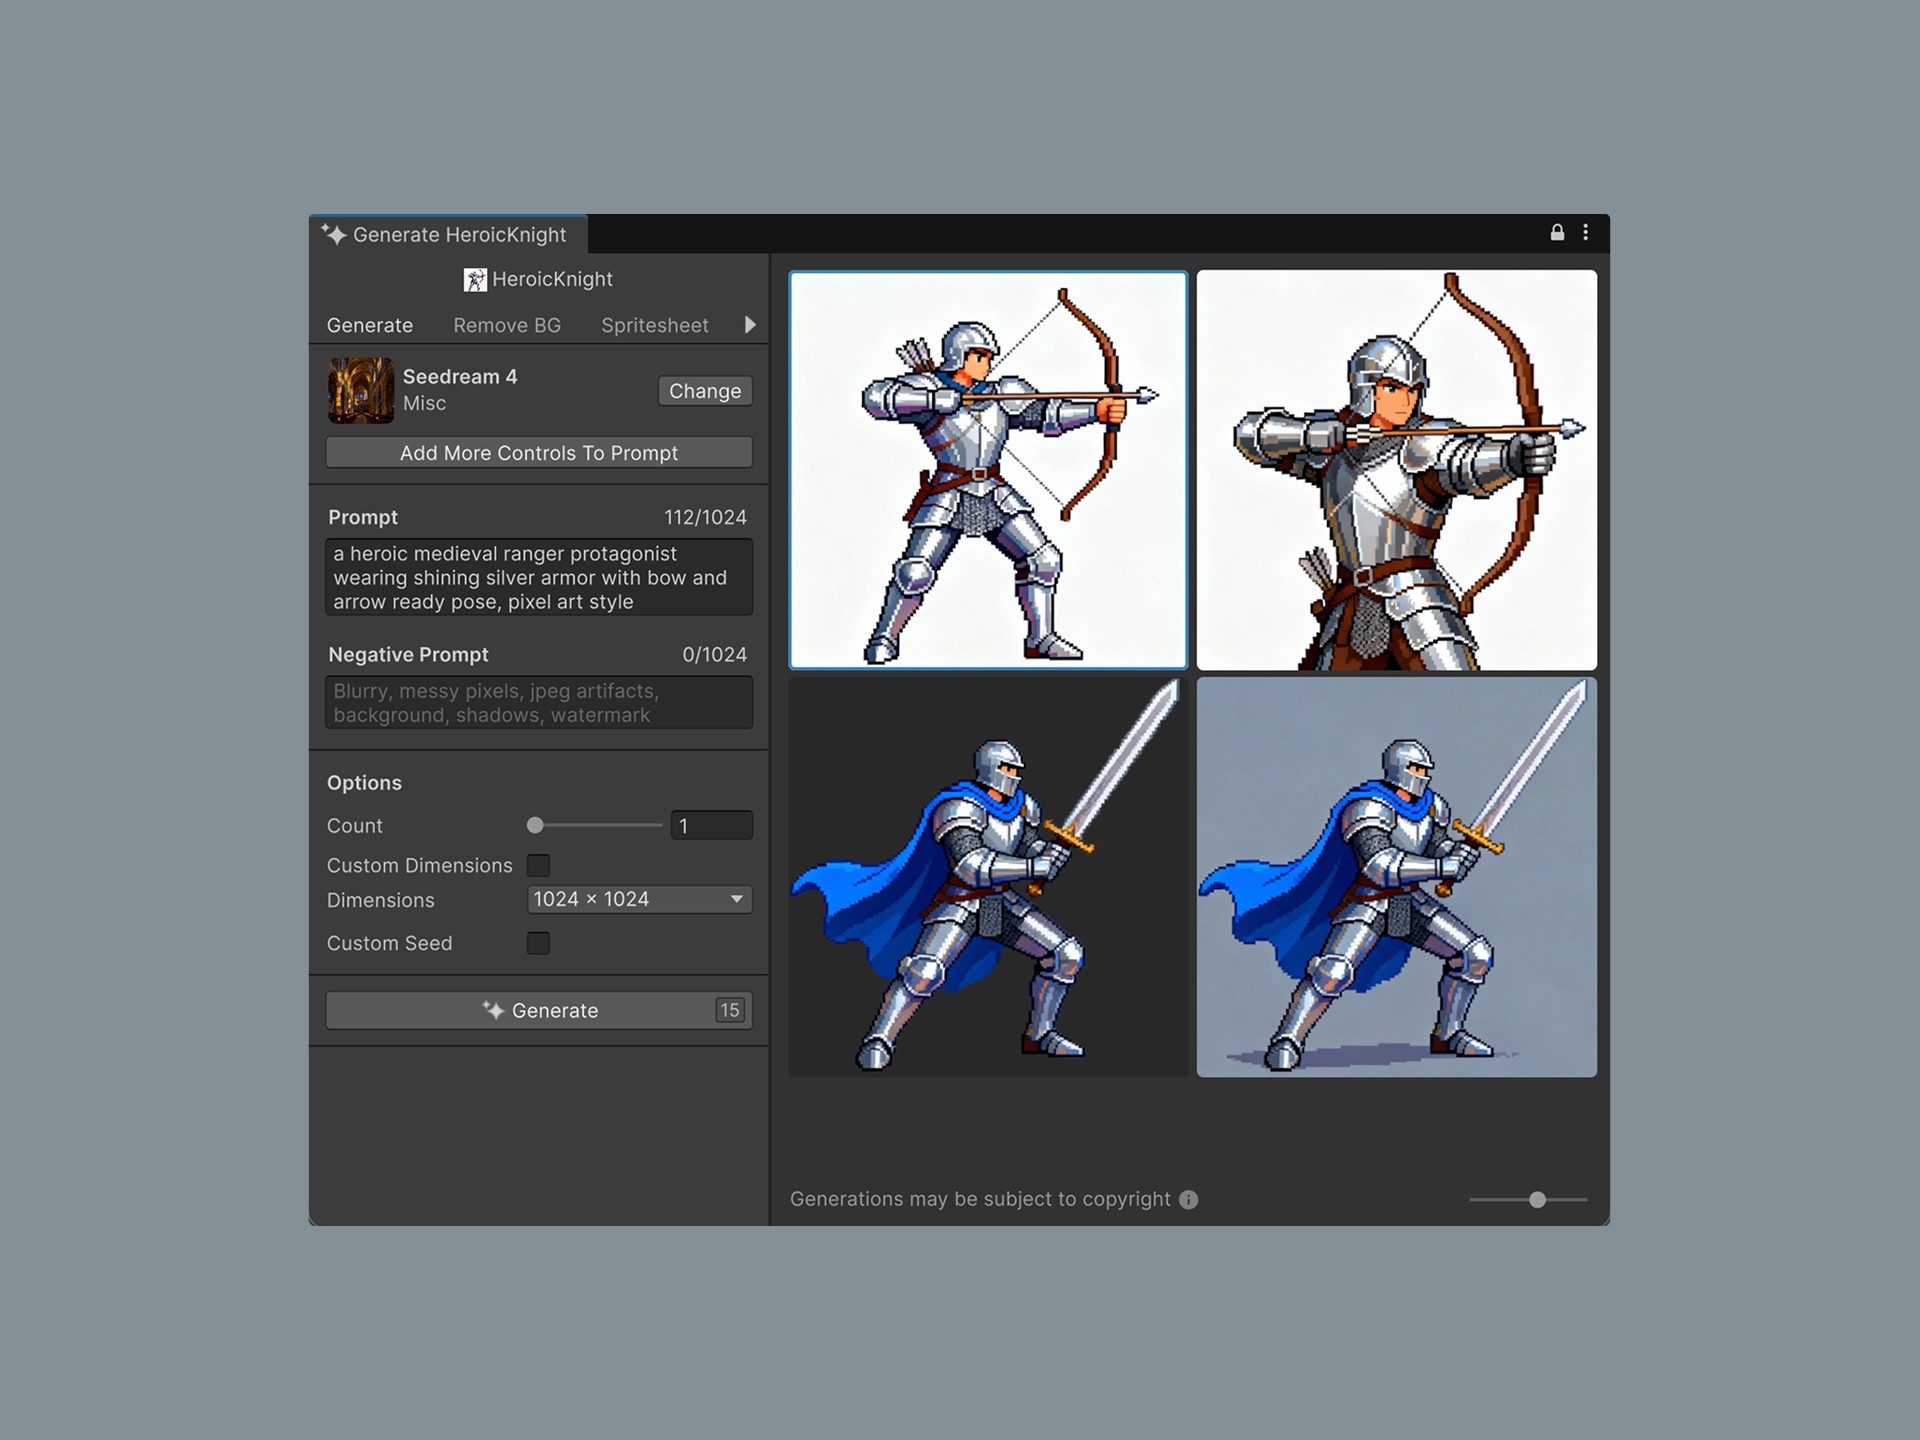1920x1440 pixels.
Task: Enable the Custom Dimensions checkbox
Action: coord(538,866)
